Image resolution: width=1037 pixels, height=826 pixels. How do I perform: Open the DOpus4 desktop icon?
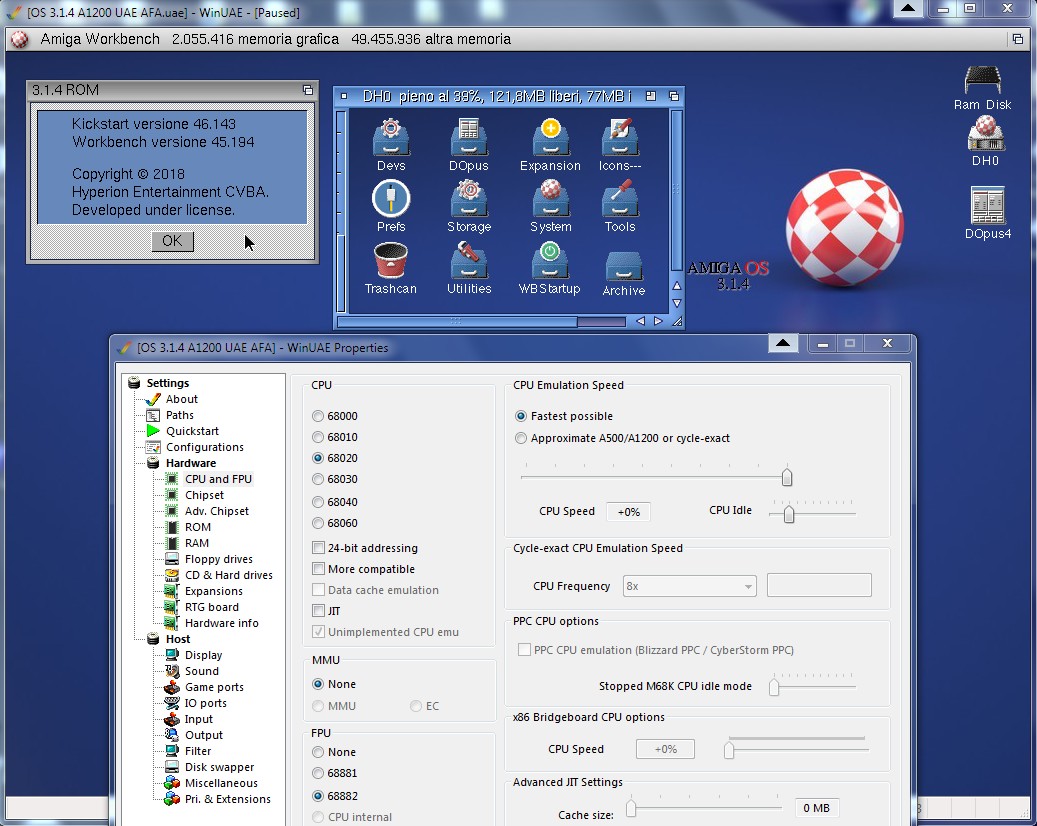click(x=987, y=206)
